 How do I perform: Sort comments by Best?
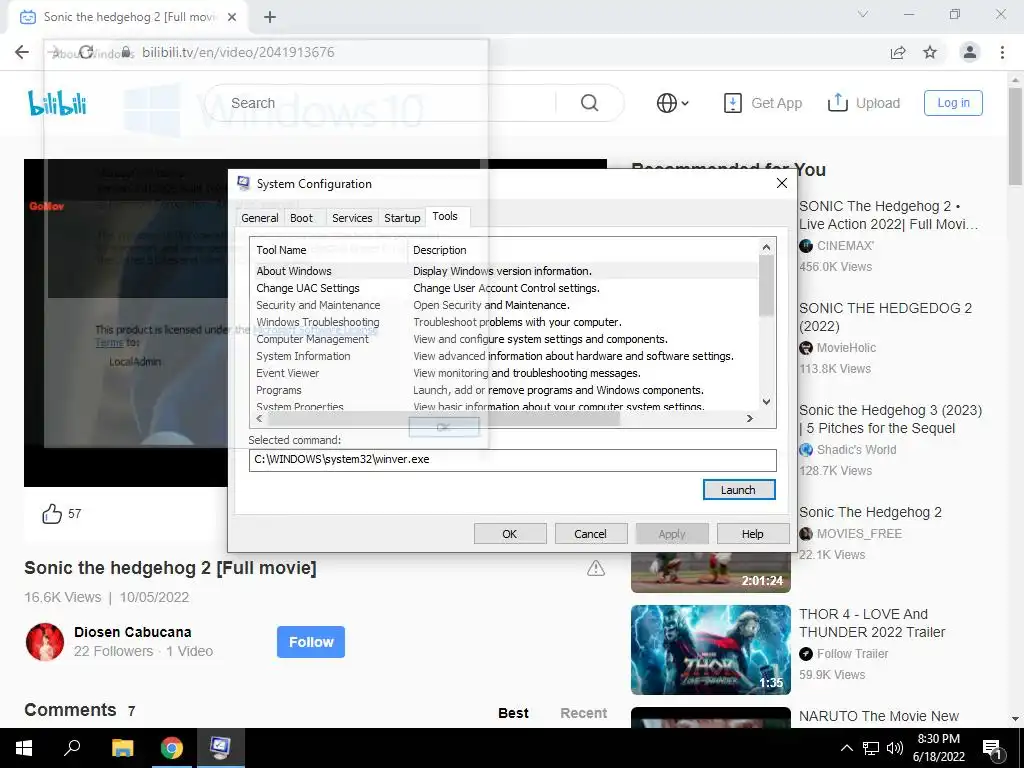pyautogui.click(x=513, y=713)
